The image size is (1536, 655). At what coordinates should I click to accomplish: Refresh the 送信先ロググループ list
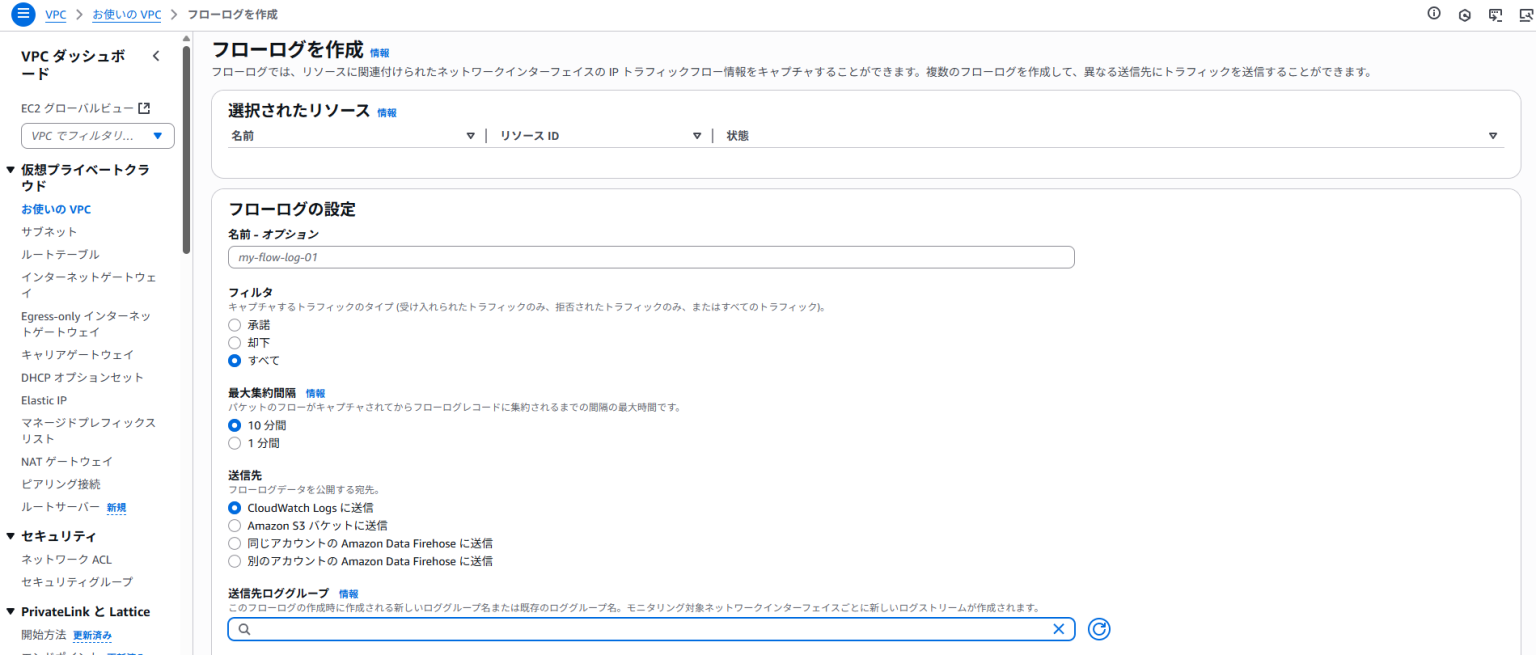tap(1098, 629)
